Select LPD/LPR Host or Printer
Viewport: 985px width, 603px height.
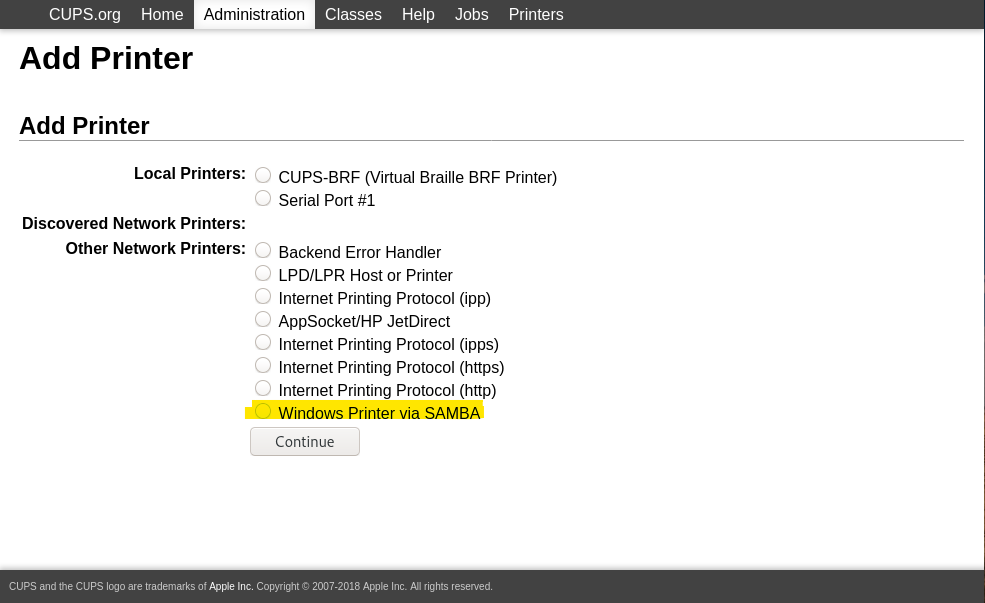pos(263,273)
